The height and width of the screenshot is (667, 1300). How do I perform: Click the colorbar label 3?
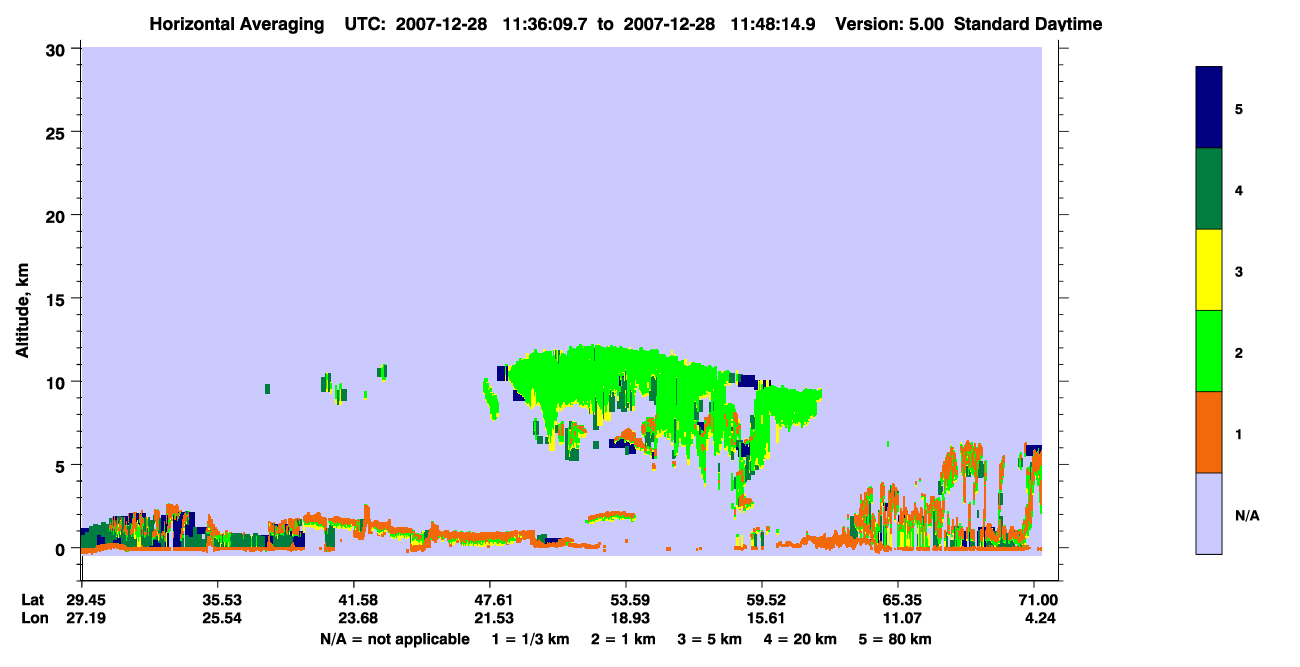(1239, 270)
